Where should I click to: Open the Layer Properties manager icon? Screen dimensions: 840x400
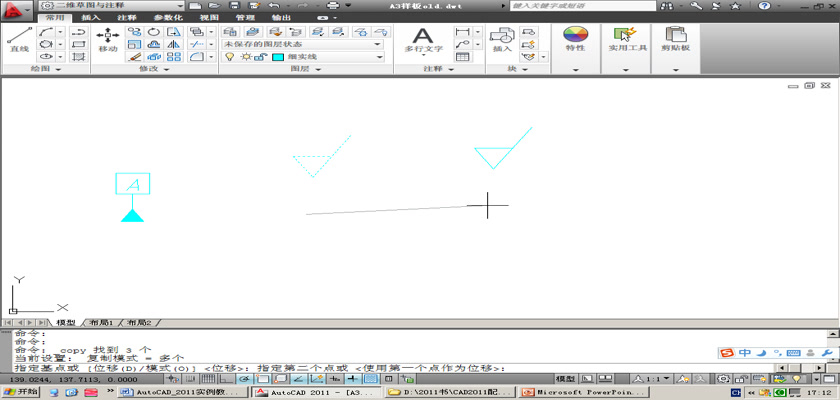[x=230, y=32]
